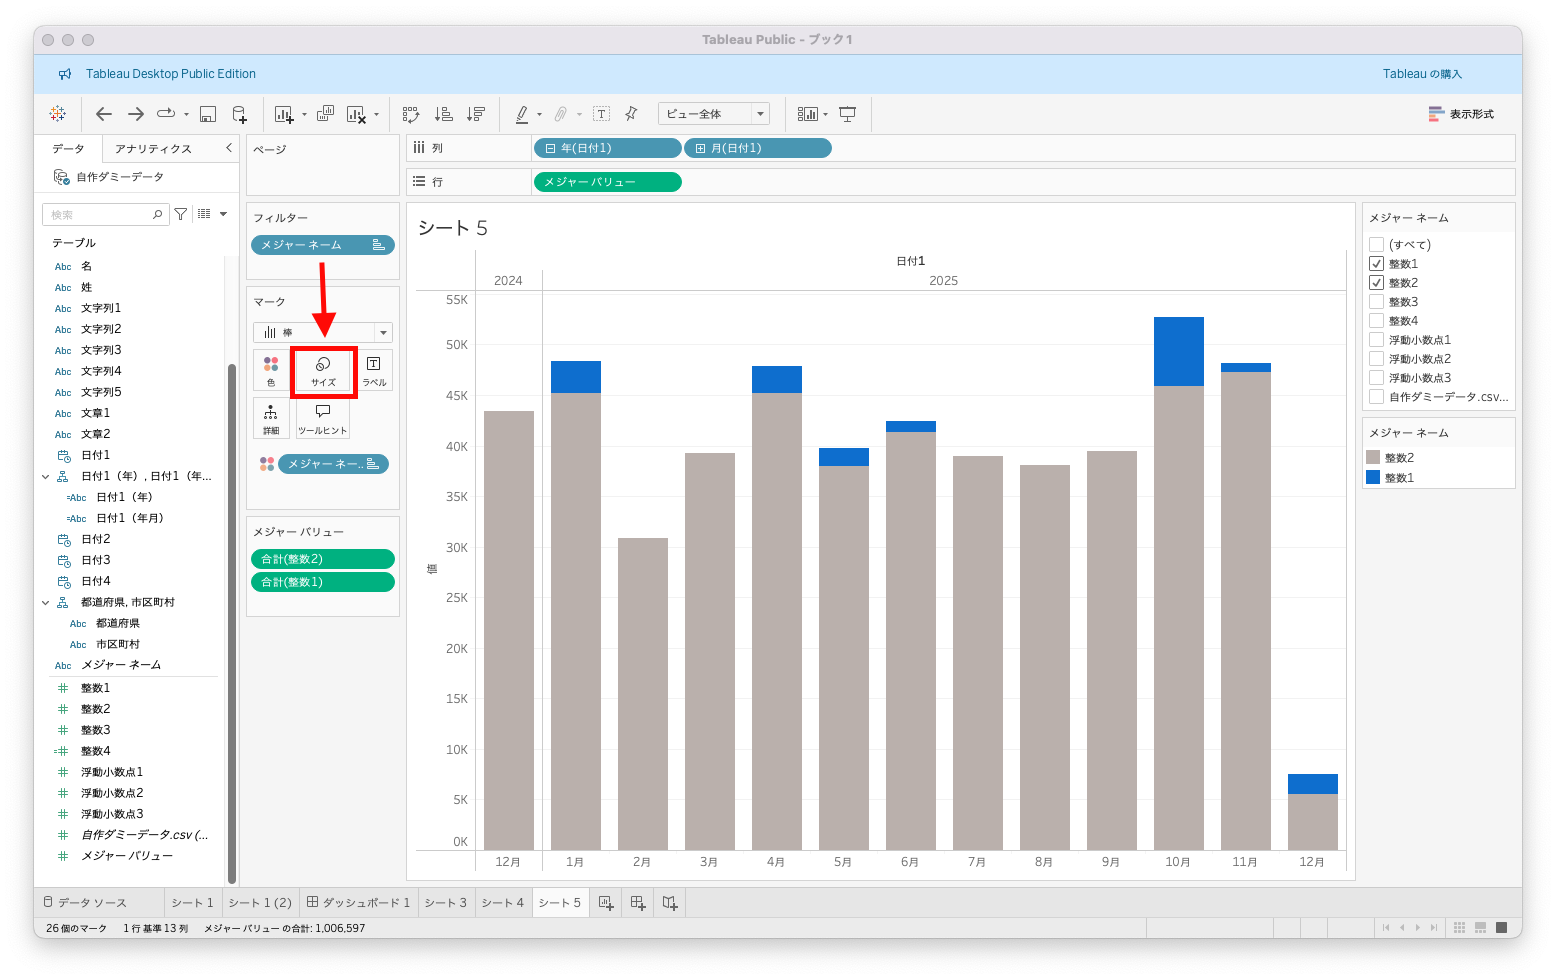Open the Tooltip (ツールヒント) mark card
1556x980 pixels.
pyautogui.click(x=322, y=419)
